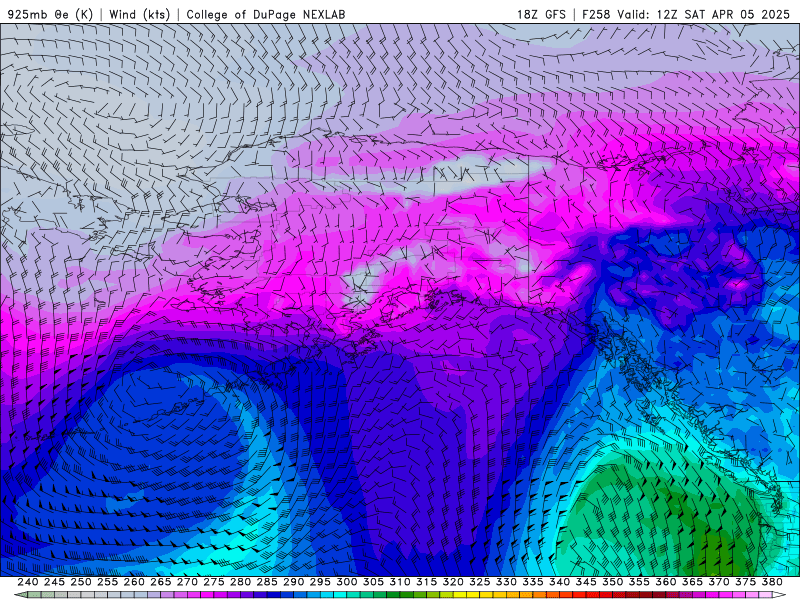Image resolution: width=800 pixels, height=600 pixels.
Task: Click the "Valid: 12Z SAT APR 05 2025" text
Action: point(704,14)
